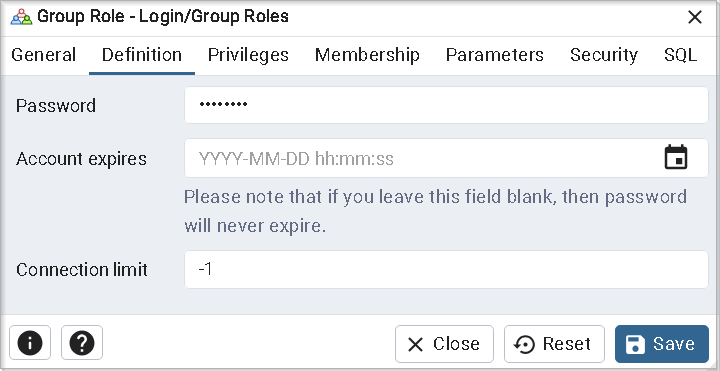The width and height of the screenshot is (720, 371).
Task: Click the Group Role icon in title bar
Action: (x=22, y=17)
